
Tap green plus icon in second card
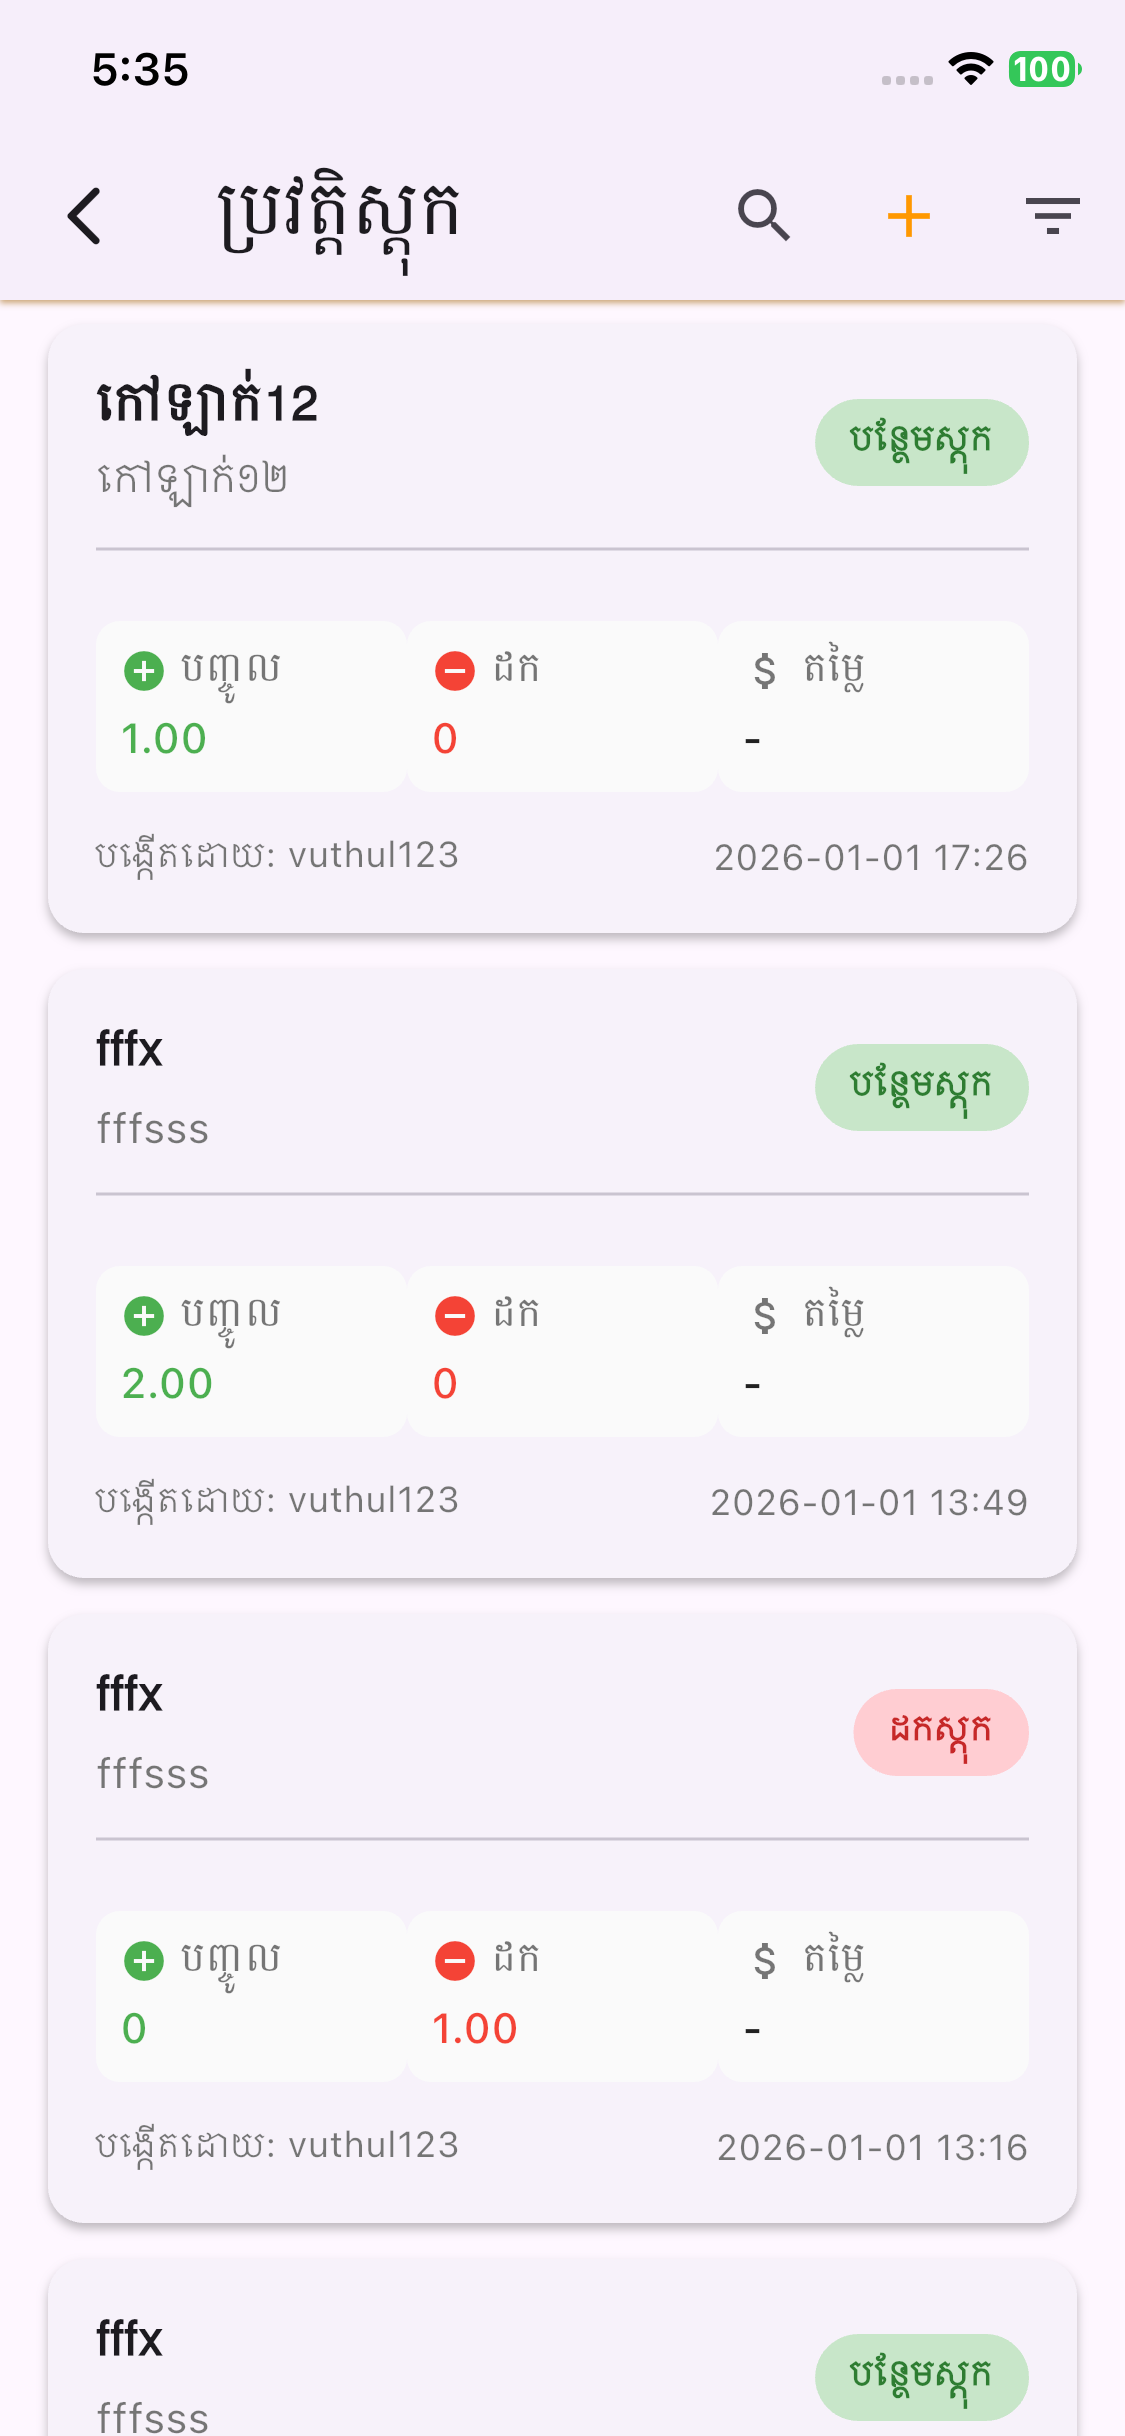tap(144, 1315)
